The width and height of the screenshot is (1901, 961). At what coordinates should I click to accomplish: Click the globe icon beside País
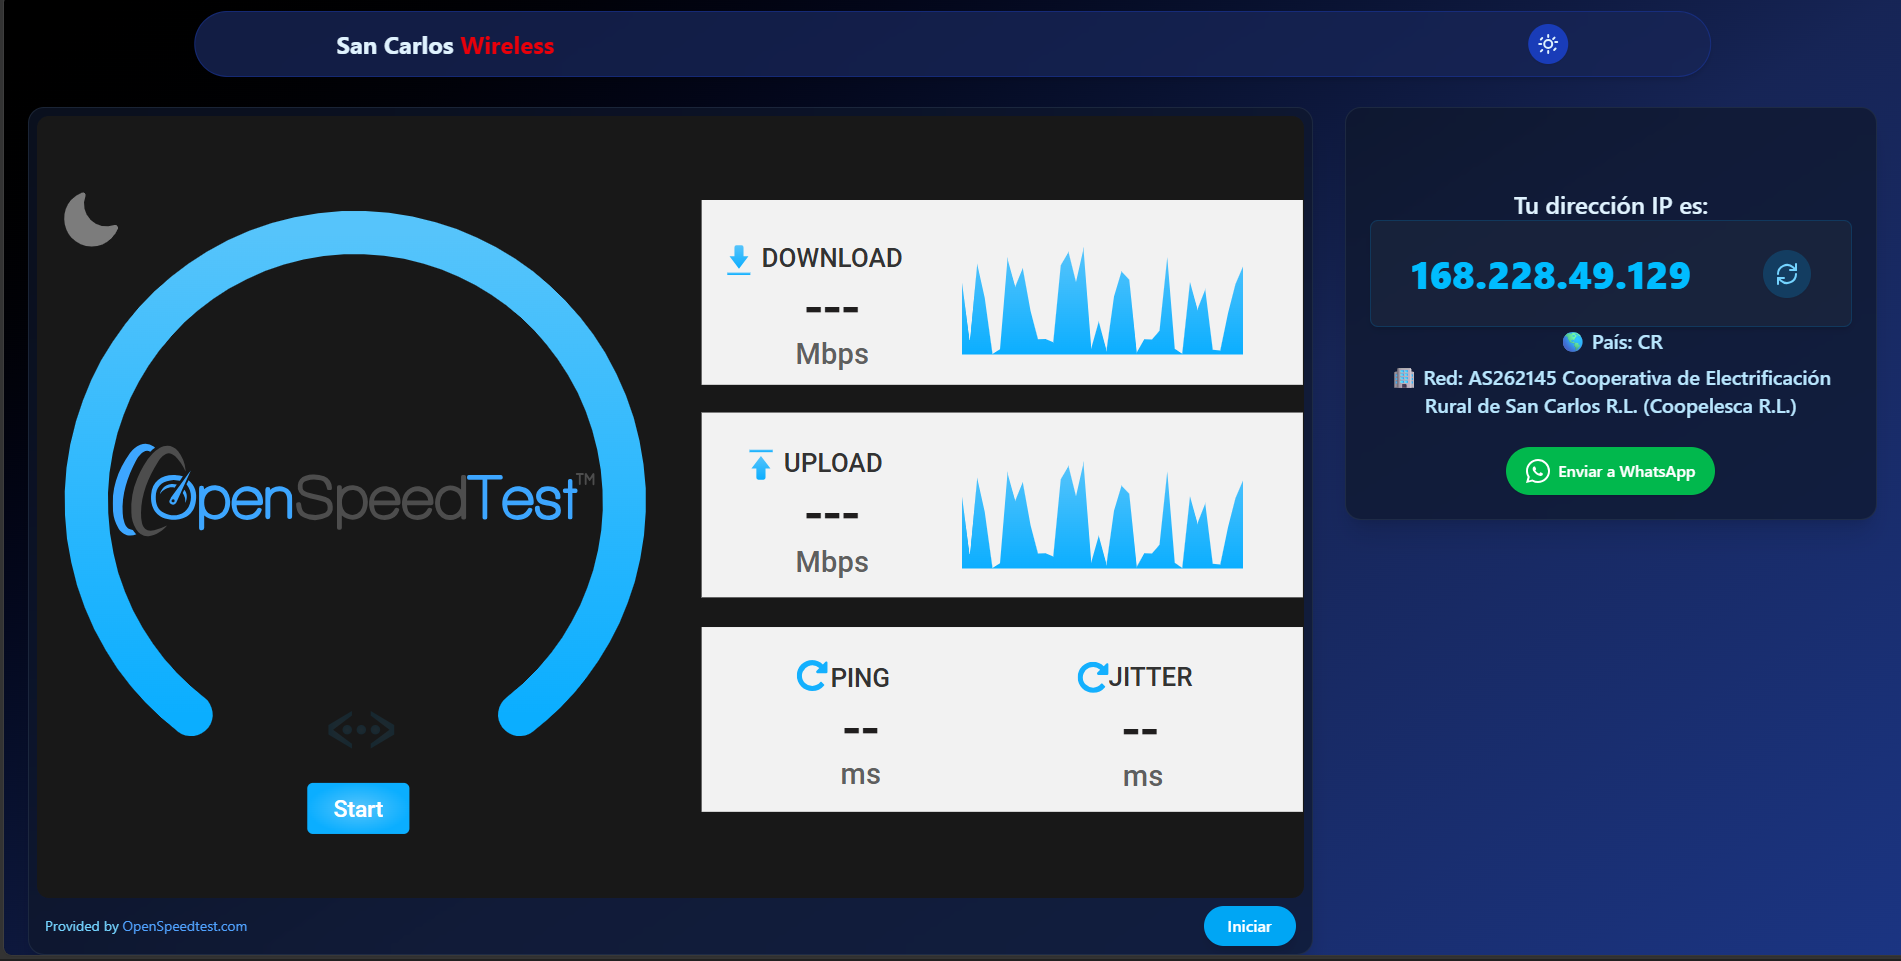pyautogui.click(x=1573, y=342)
